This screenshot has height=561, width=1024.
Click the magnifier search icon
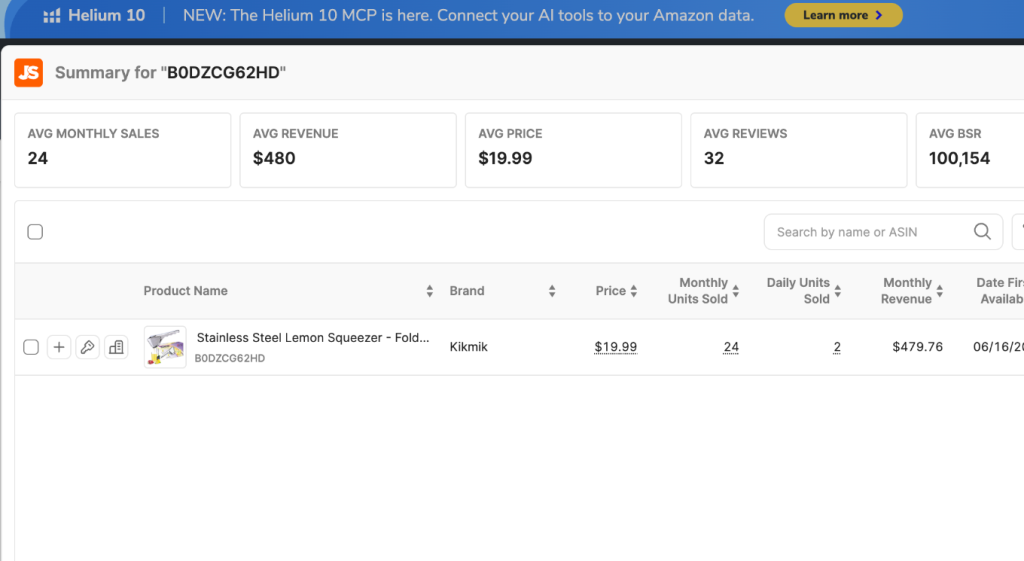[x=982, y=232]
